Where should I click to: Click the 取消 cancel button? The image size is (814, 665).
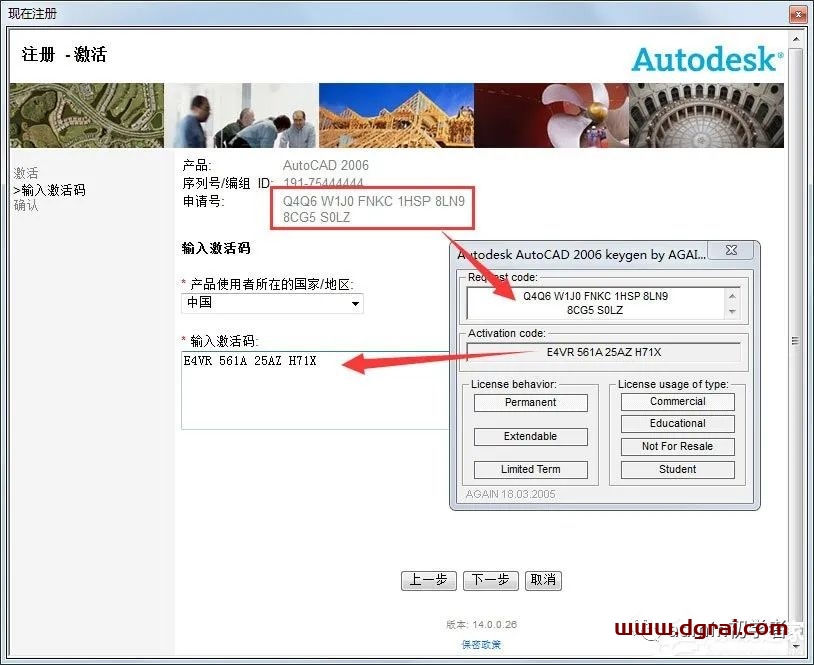click(x=544, y=580)
